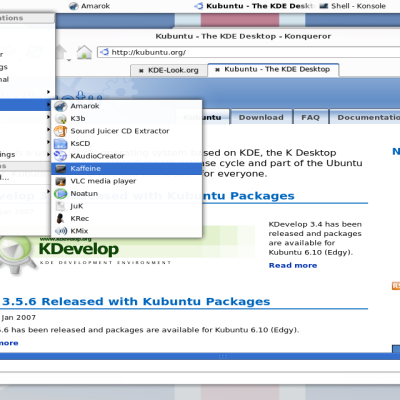Open K3b from the menu
Image resolution: width=400 pixels, height=400 pixels.
click(x=127, y=118)
